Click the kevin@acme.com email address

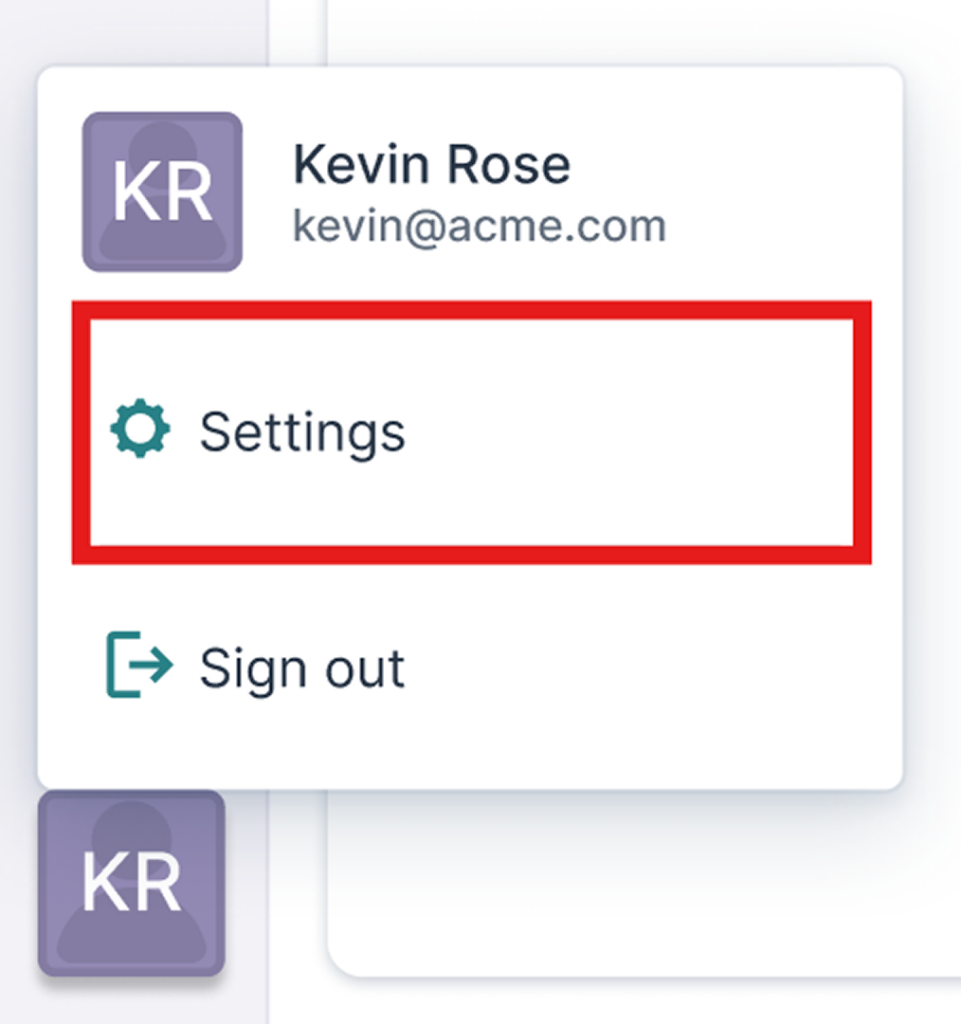click(x=479, y=226)
